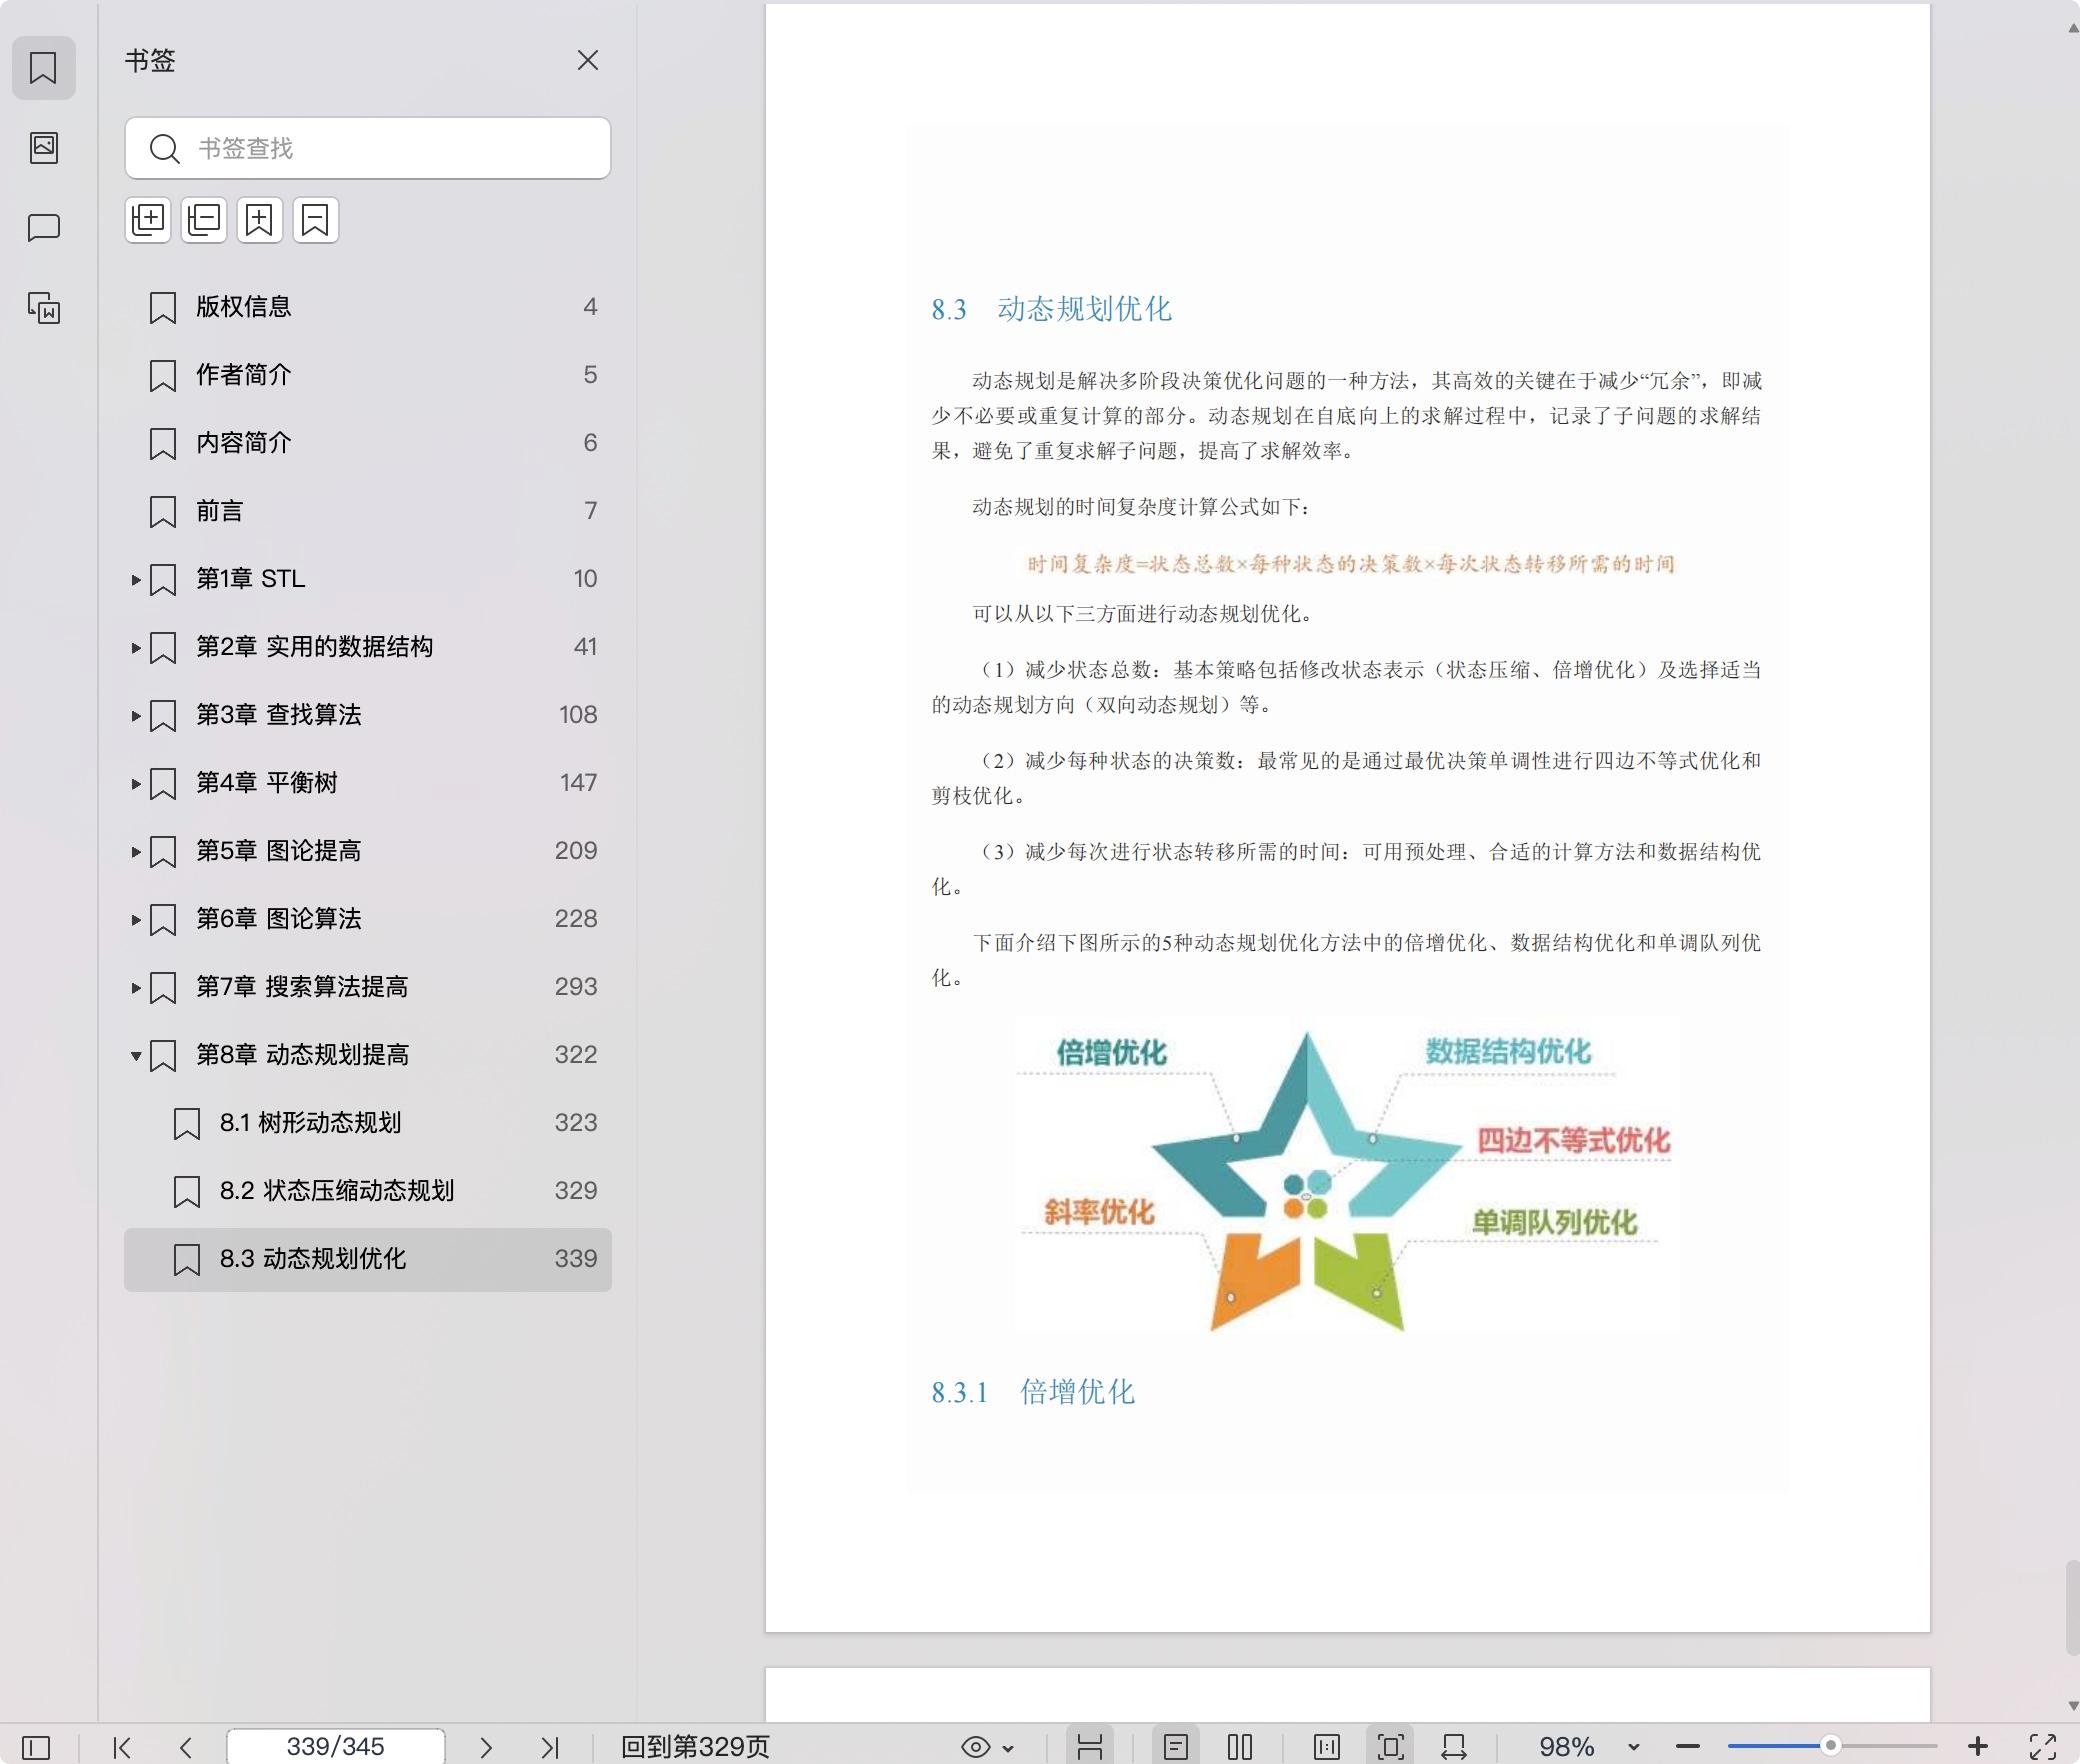Toggle the sidebar panel in status bar
The width and height of the screenshot is (2080, 1764).
[x=36, y=1747]
